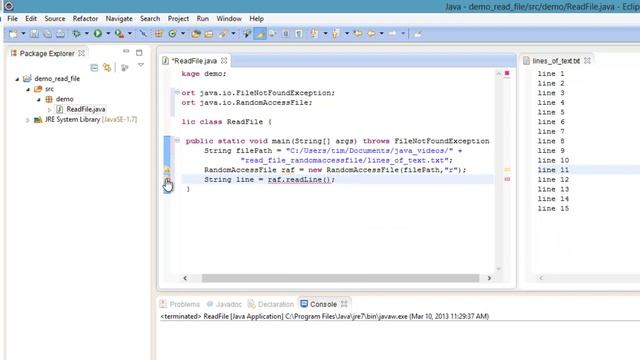Click the editor scroll right arrow

click(x=489, y=278)
